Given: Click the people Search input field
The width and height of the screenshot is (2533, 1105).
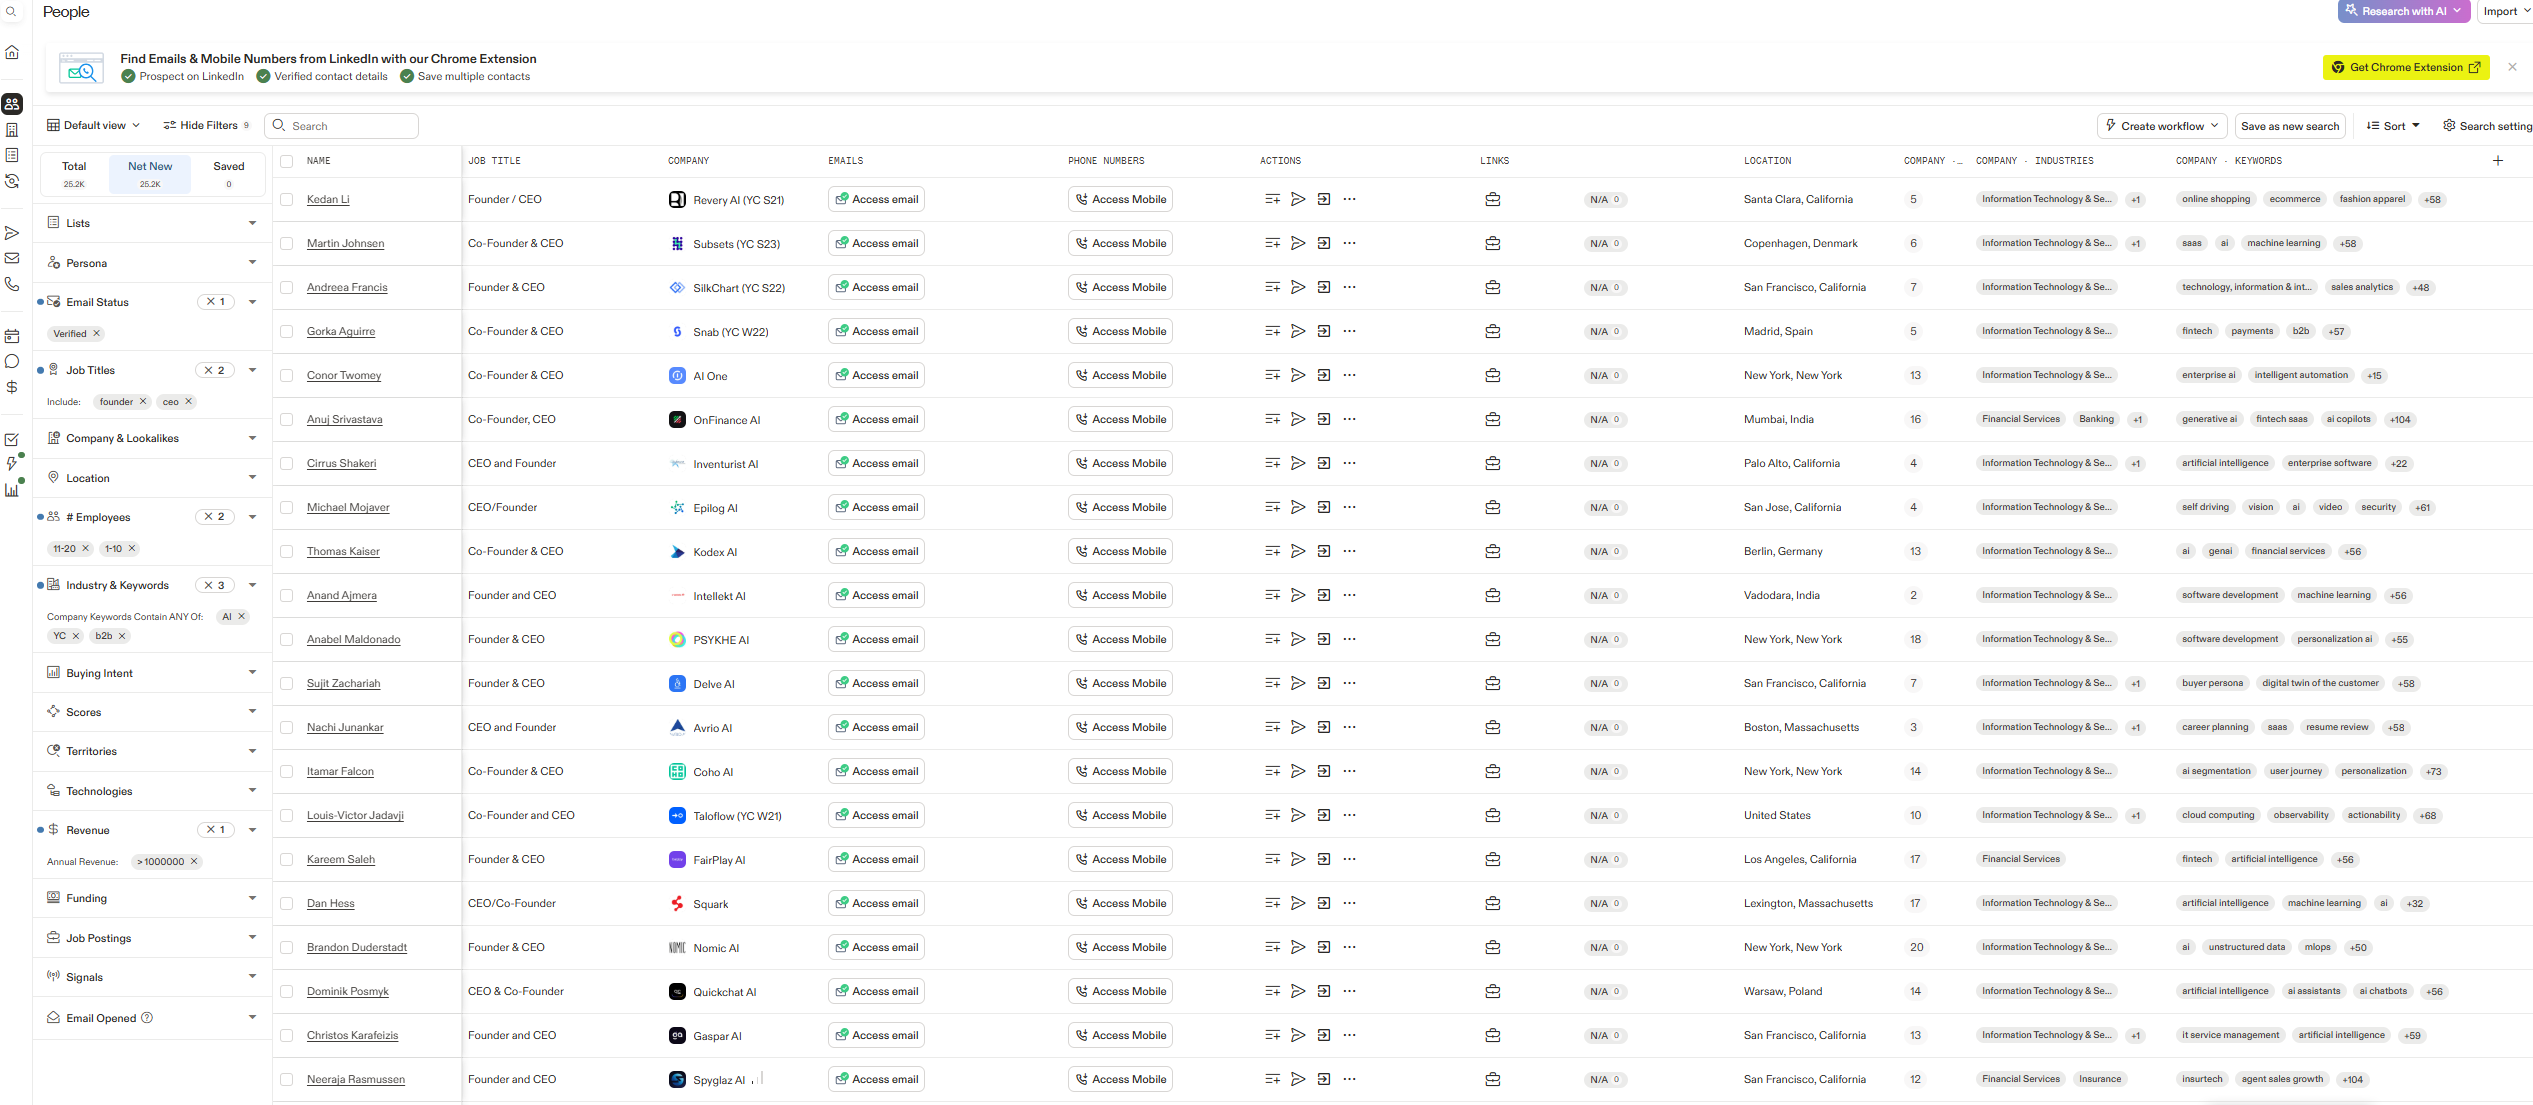Looking at the screenshot, I should coord(350,126).
